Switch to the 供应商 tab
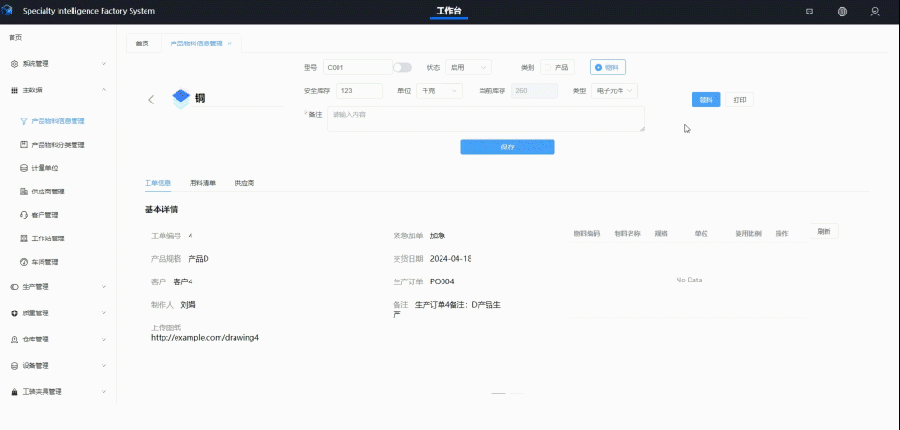The height and width of the screenshot is (430, 900). tap(244, 183)
